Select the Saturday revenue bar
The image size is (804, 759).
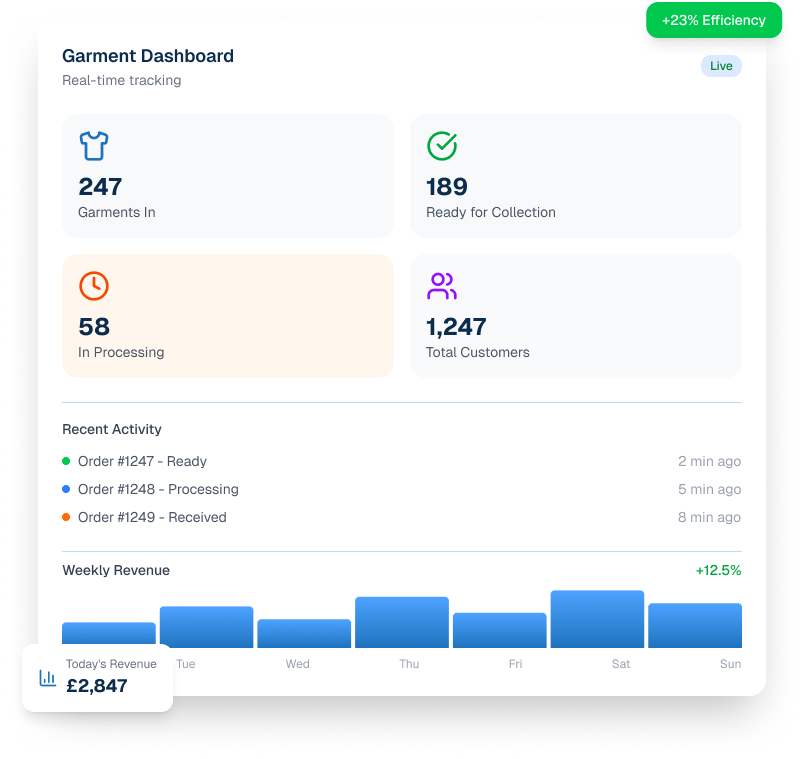[x=597, y=619]
